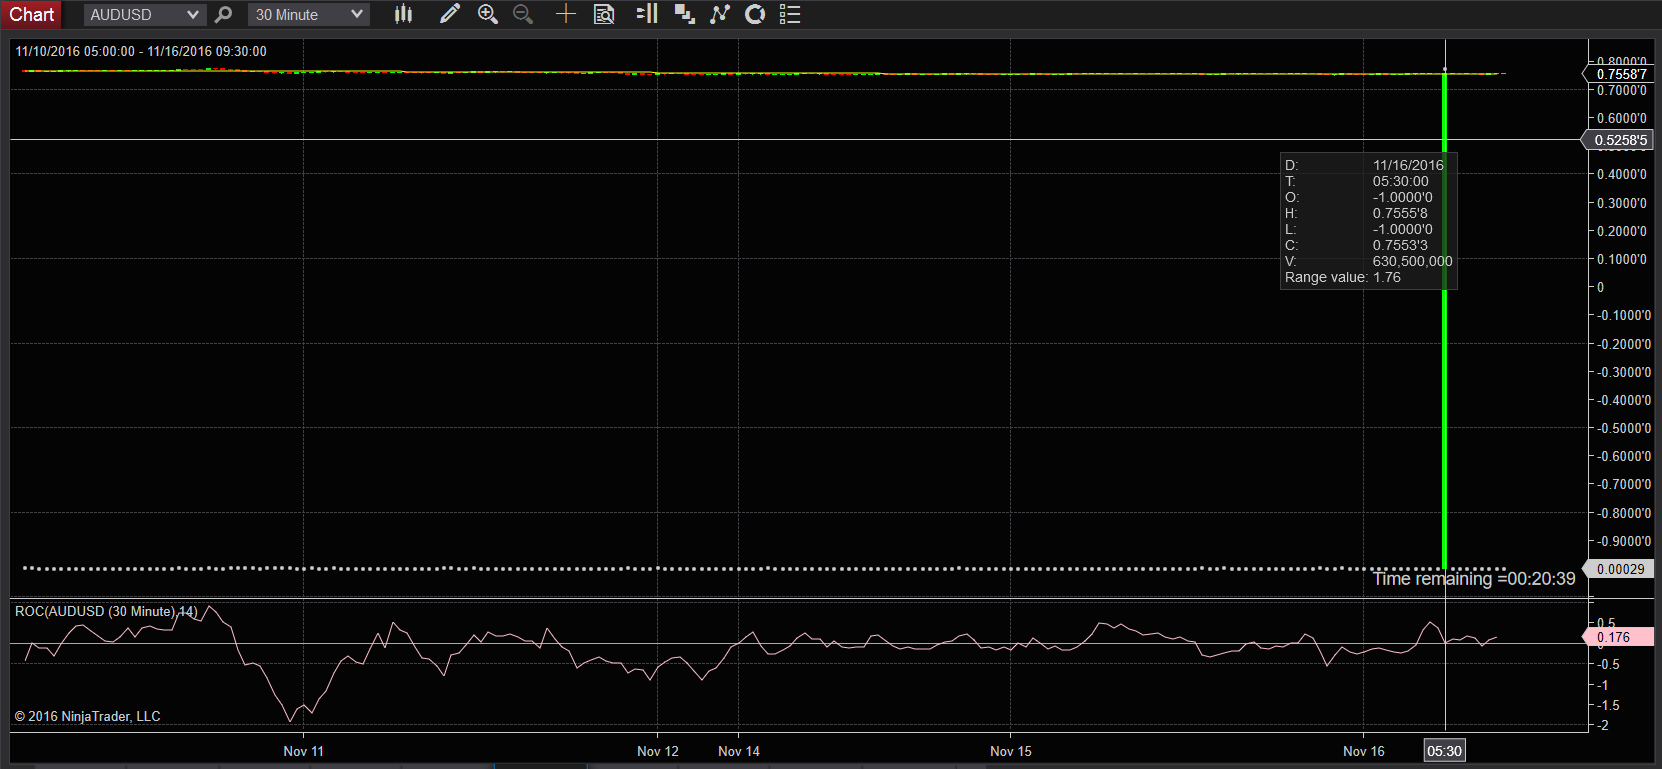This screenshot has width=1662, height=769.
Task: Click the 11/16/2016 date in data box
Action: (1408, 165)
